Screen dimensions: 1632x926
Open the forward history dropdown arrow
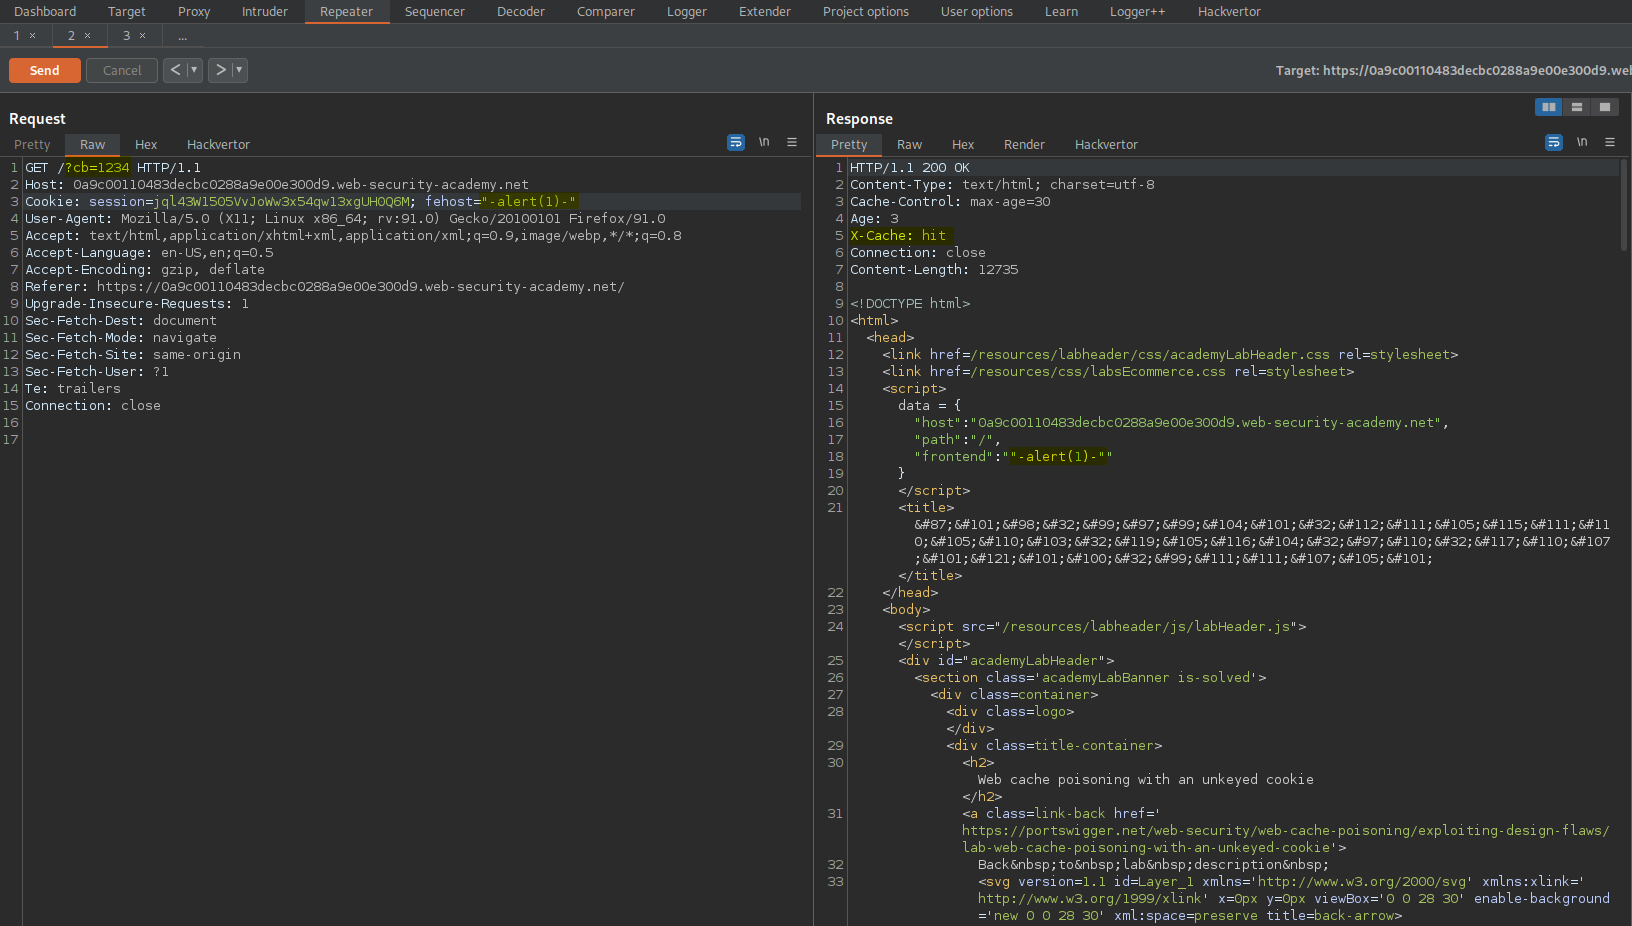pos(239,70)
